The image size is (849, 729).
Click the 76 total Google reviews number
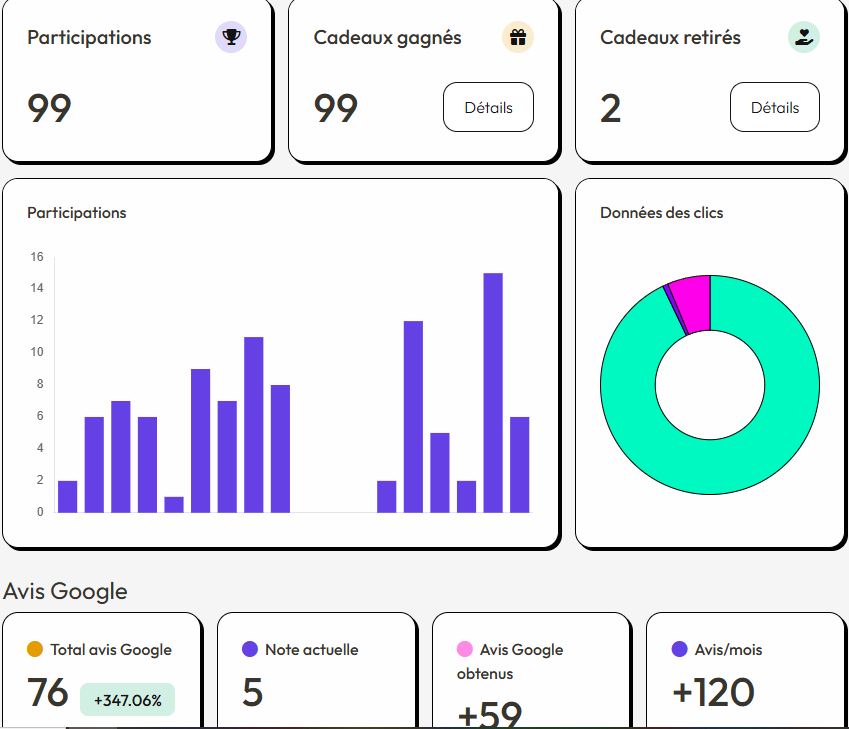[47, 692]
